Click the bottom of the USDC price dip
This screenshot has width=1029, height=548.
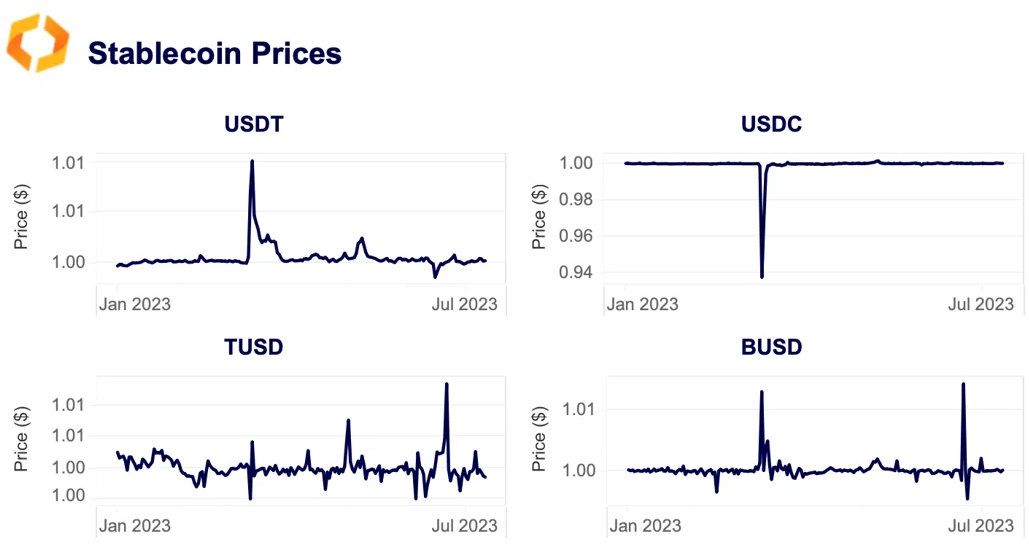click(762, 276)
